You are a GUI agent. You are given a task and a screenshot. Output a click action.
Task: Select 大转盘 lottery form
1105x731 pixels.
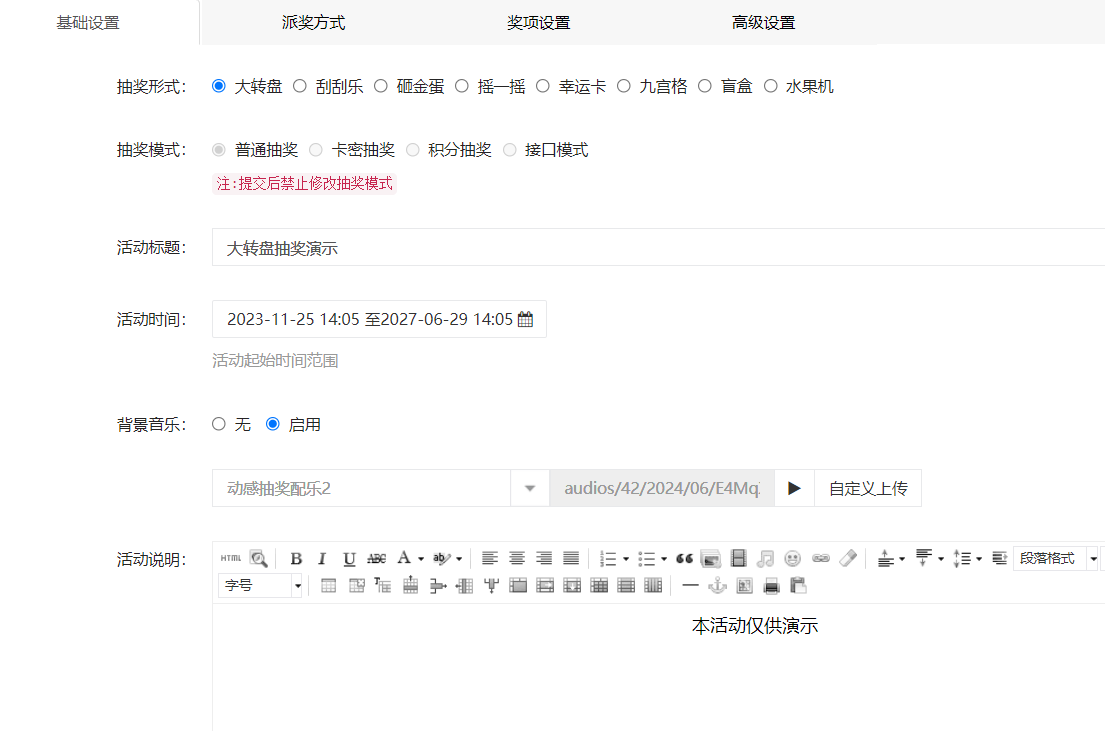coord(218,86)
